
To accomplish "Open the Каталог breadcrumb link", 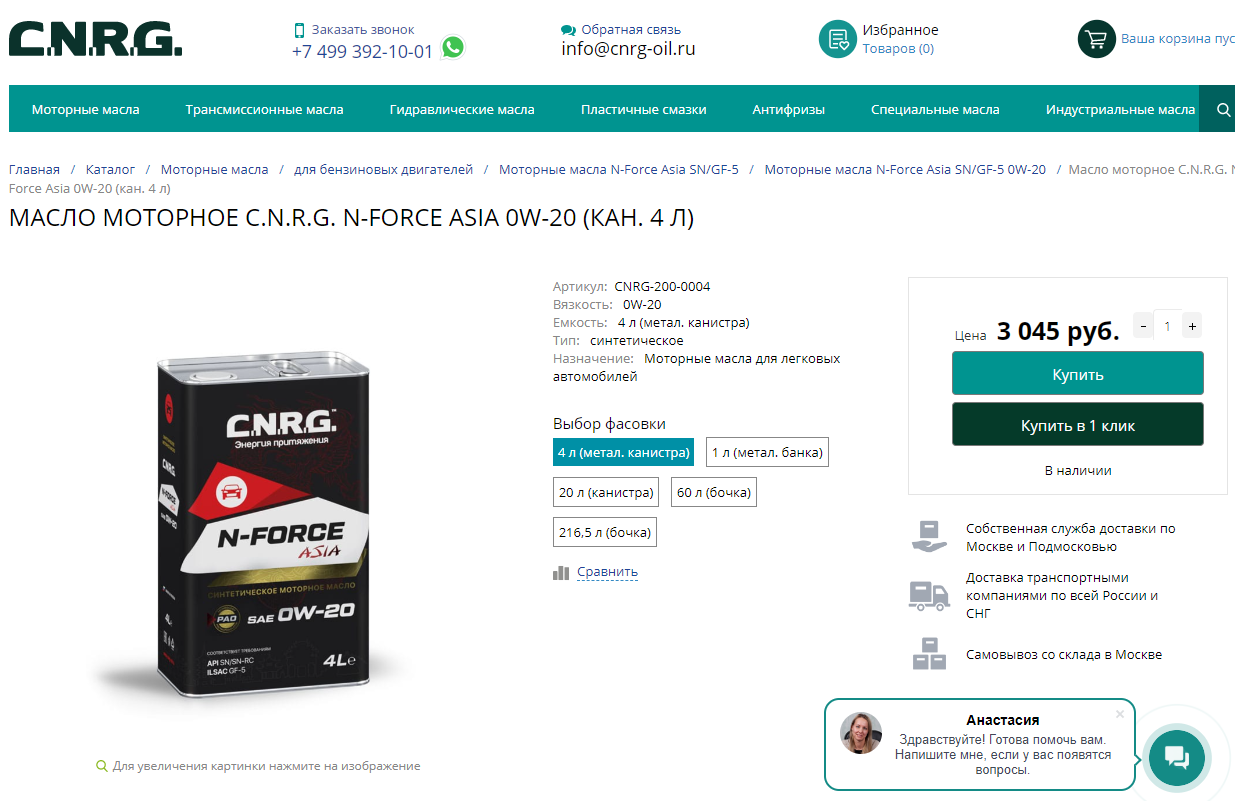I will (x=110, y=170).
